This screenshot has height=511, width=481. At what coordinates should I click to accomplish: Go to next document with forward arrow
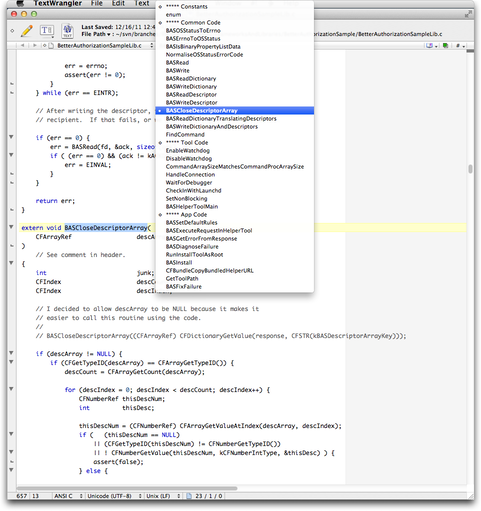coord(34,45)
